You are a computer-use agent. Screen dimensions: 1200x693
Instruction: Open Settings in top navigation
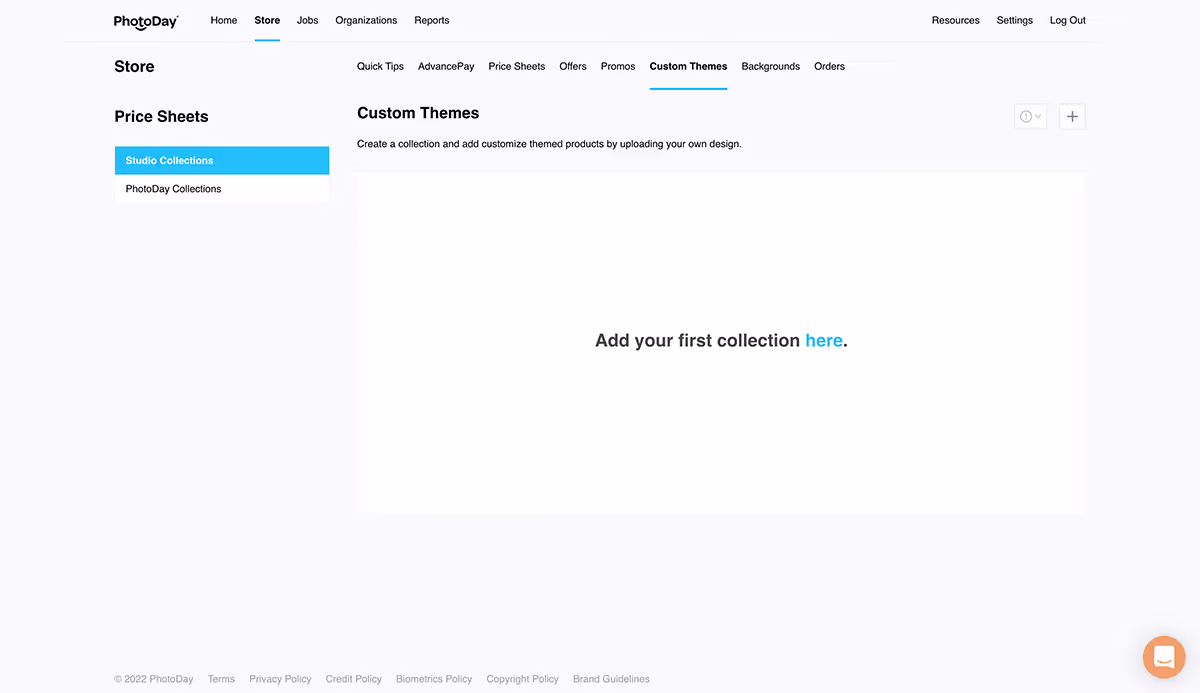(1015, 20)
